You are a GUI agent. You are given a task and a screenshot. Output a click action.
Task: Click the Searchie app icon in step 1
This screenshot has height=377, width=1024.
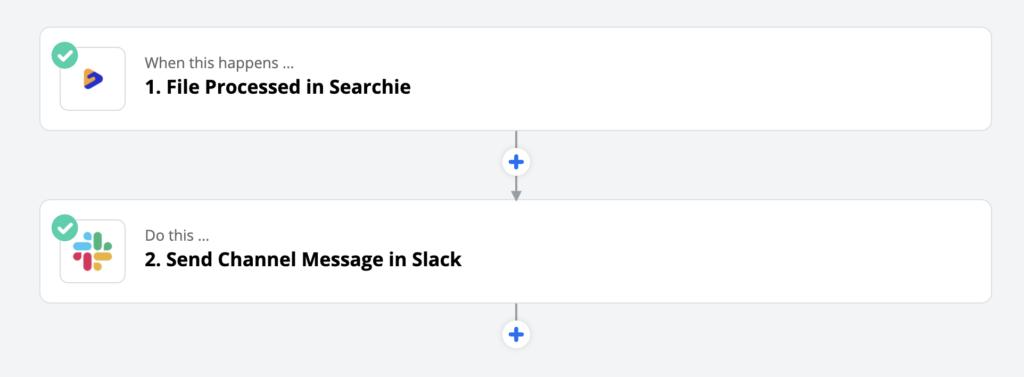click(x=93, y=79)
